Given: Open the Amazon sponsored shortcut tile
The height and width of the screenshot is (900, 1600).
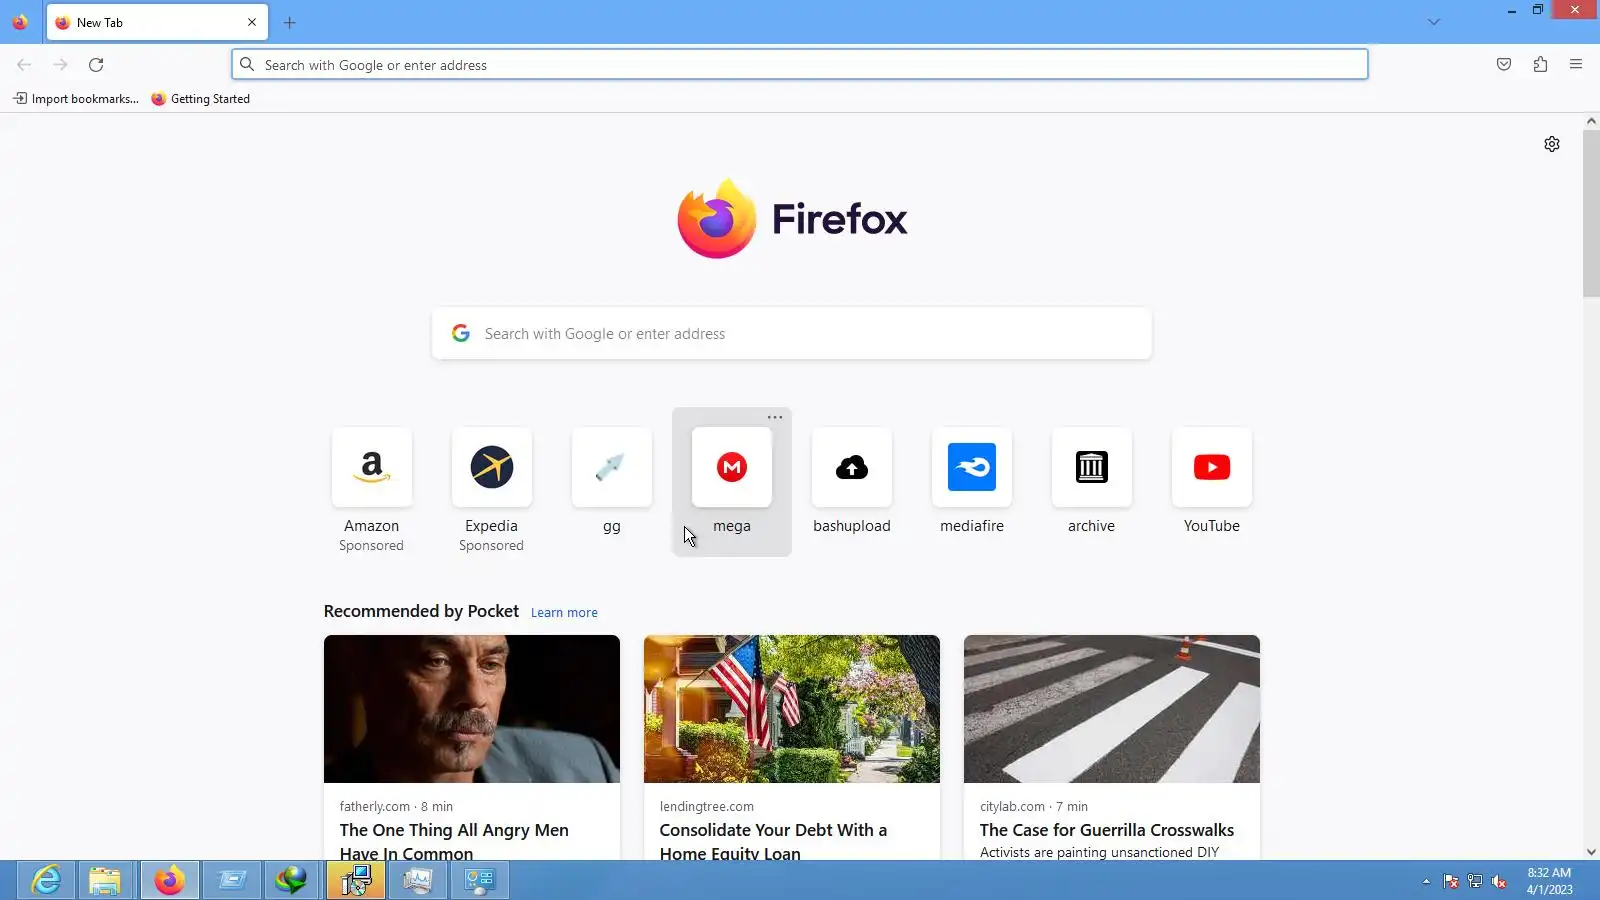Looking at the screenshot, I should coord(371,467).
